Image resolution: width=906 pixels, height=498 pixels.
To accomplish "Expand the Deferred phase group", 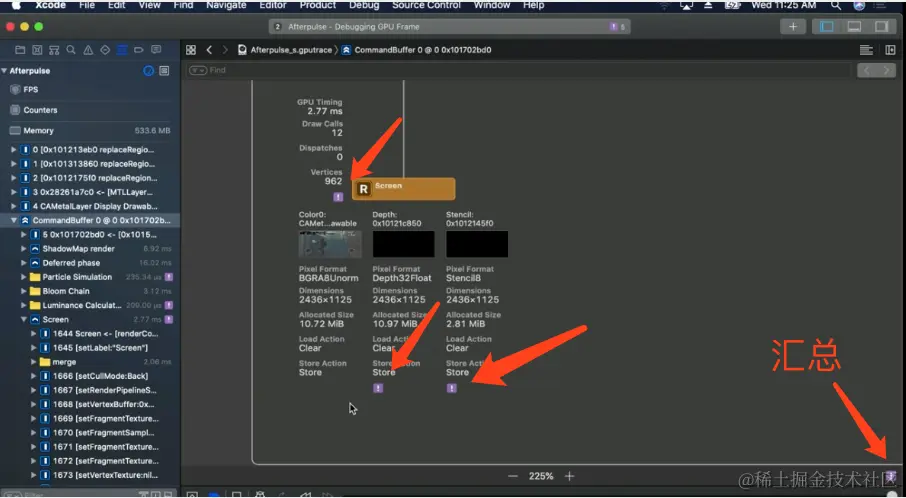I will click(24, 263).
